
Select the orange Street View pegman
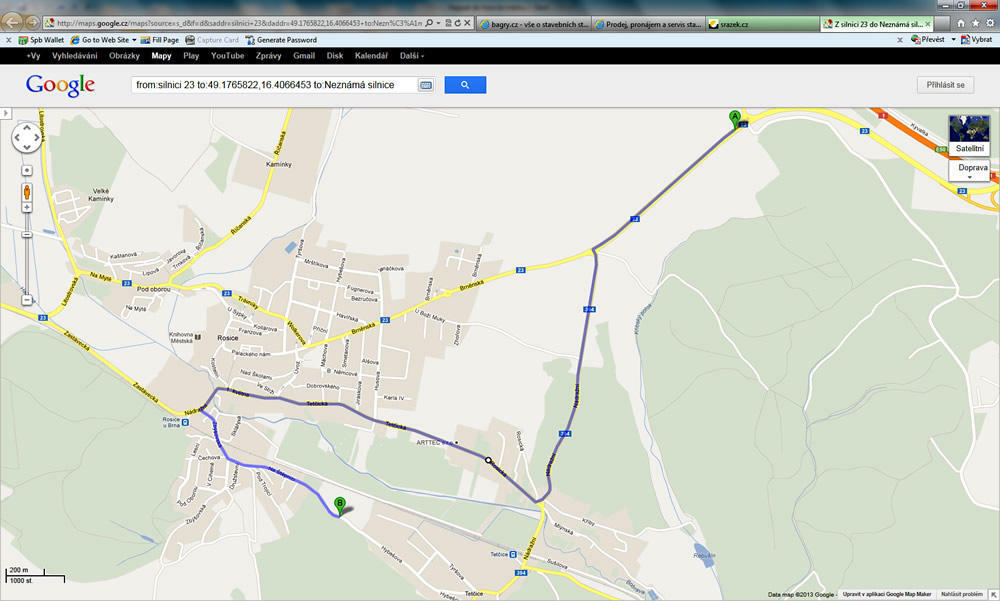(x=27, y=191)
